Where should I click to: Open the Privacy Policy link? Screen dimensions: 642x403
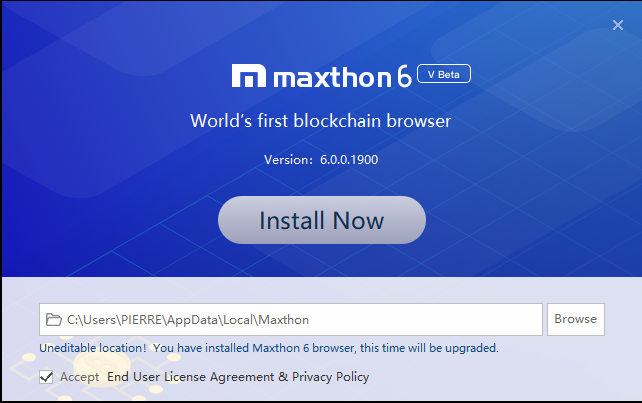point(330,377)
